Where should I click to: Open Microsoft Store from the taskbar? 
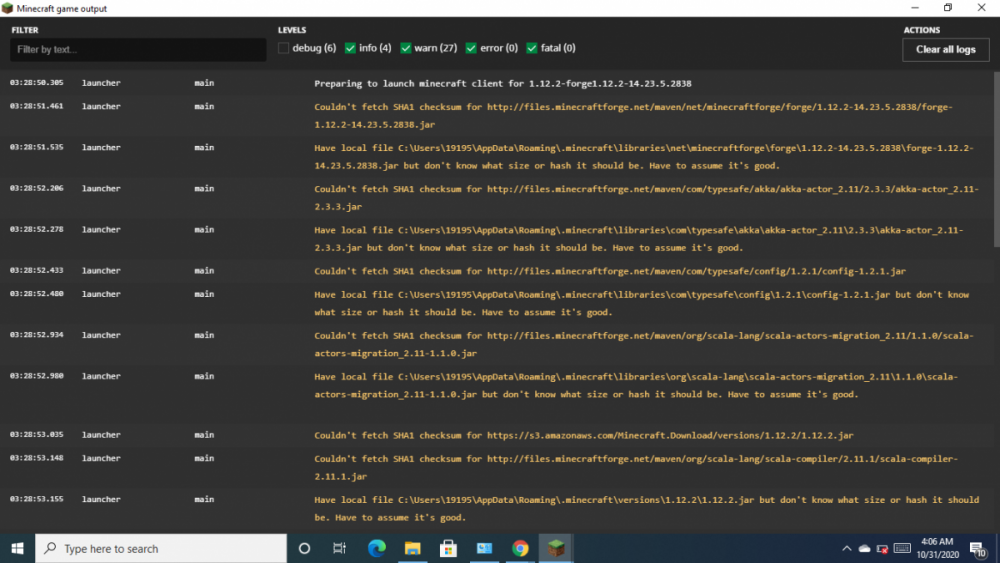(x=448, y=548)
